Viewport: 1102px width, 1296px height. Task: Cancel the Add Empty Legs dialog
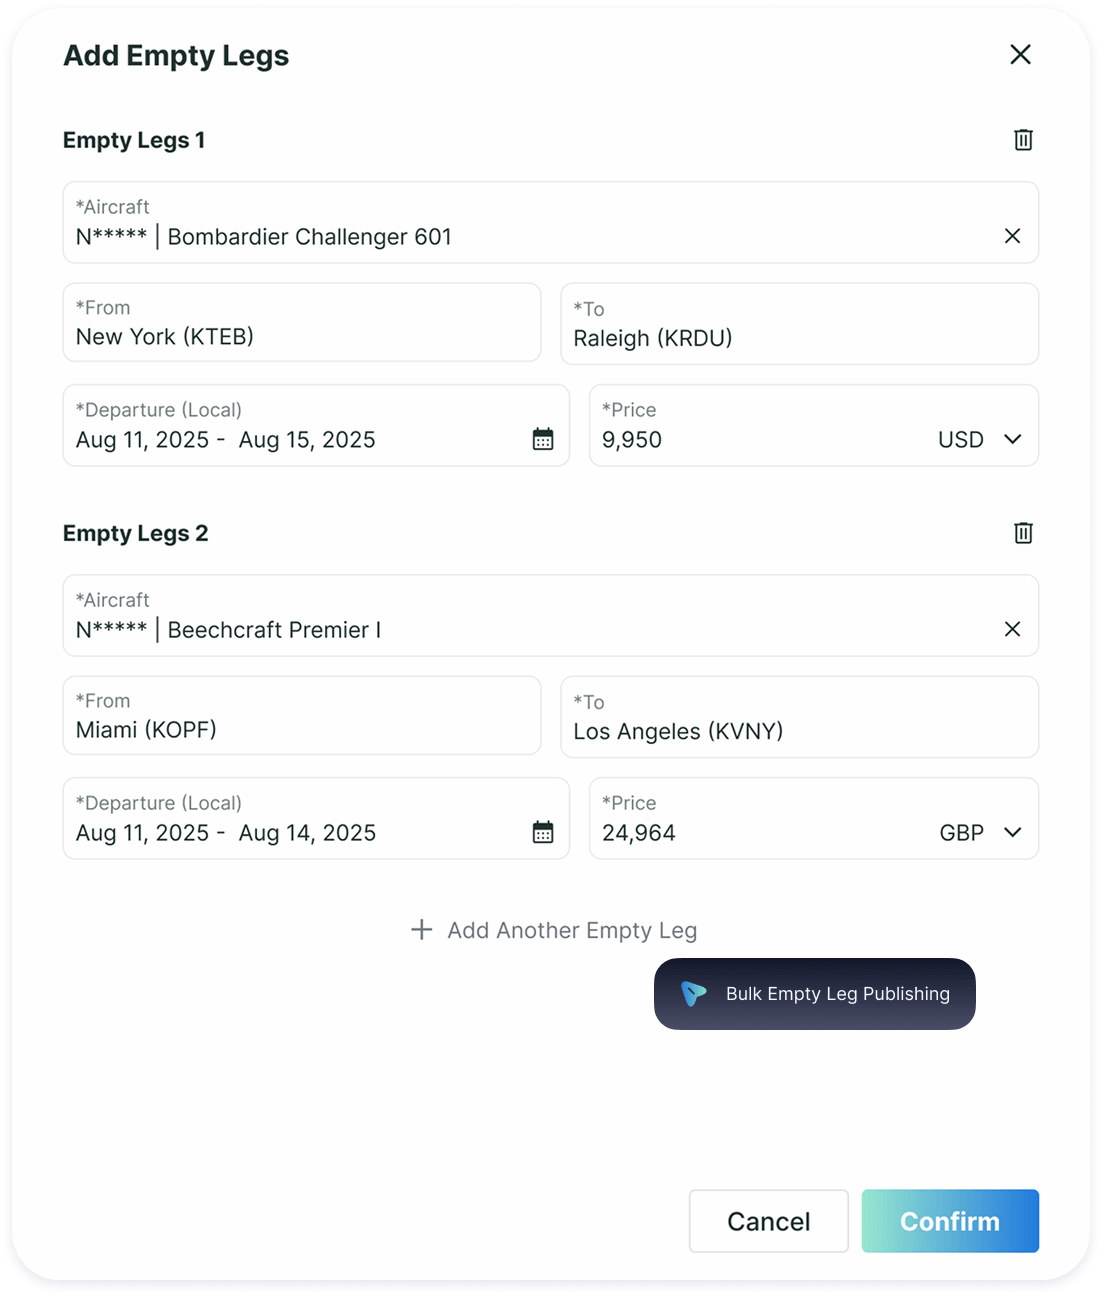coord(768,1221)
